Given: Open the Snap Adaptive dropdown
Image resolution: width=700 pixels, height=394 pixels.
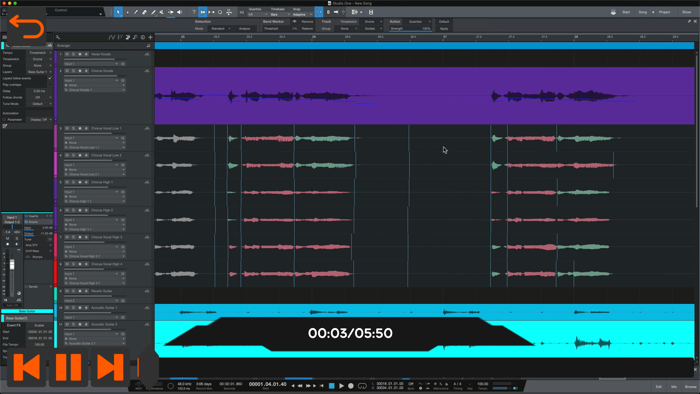Looking at the screenshot, I should click(x=302, y=14).
